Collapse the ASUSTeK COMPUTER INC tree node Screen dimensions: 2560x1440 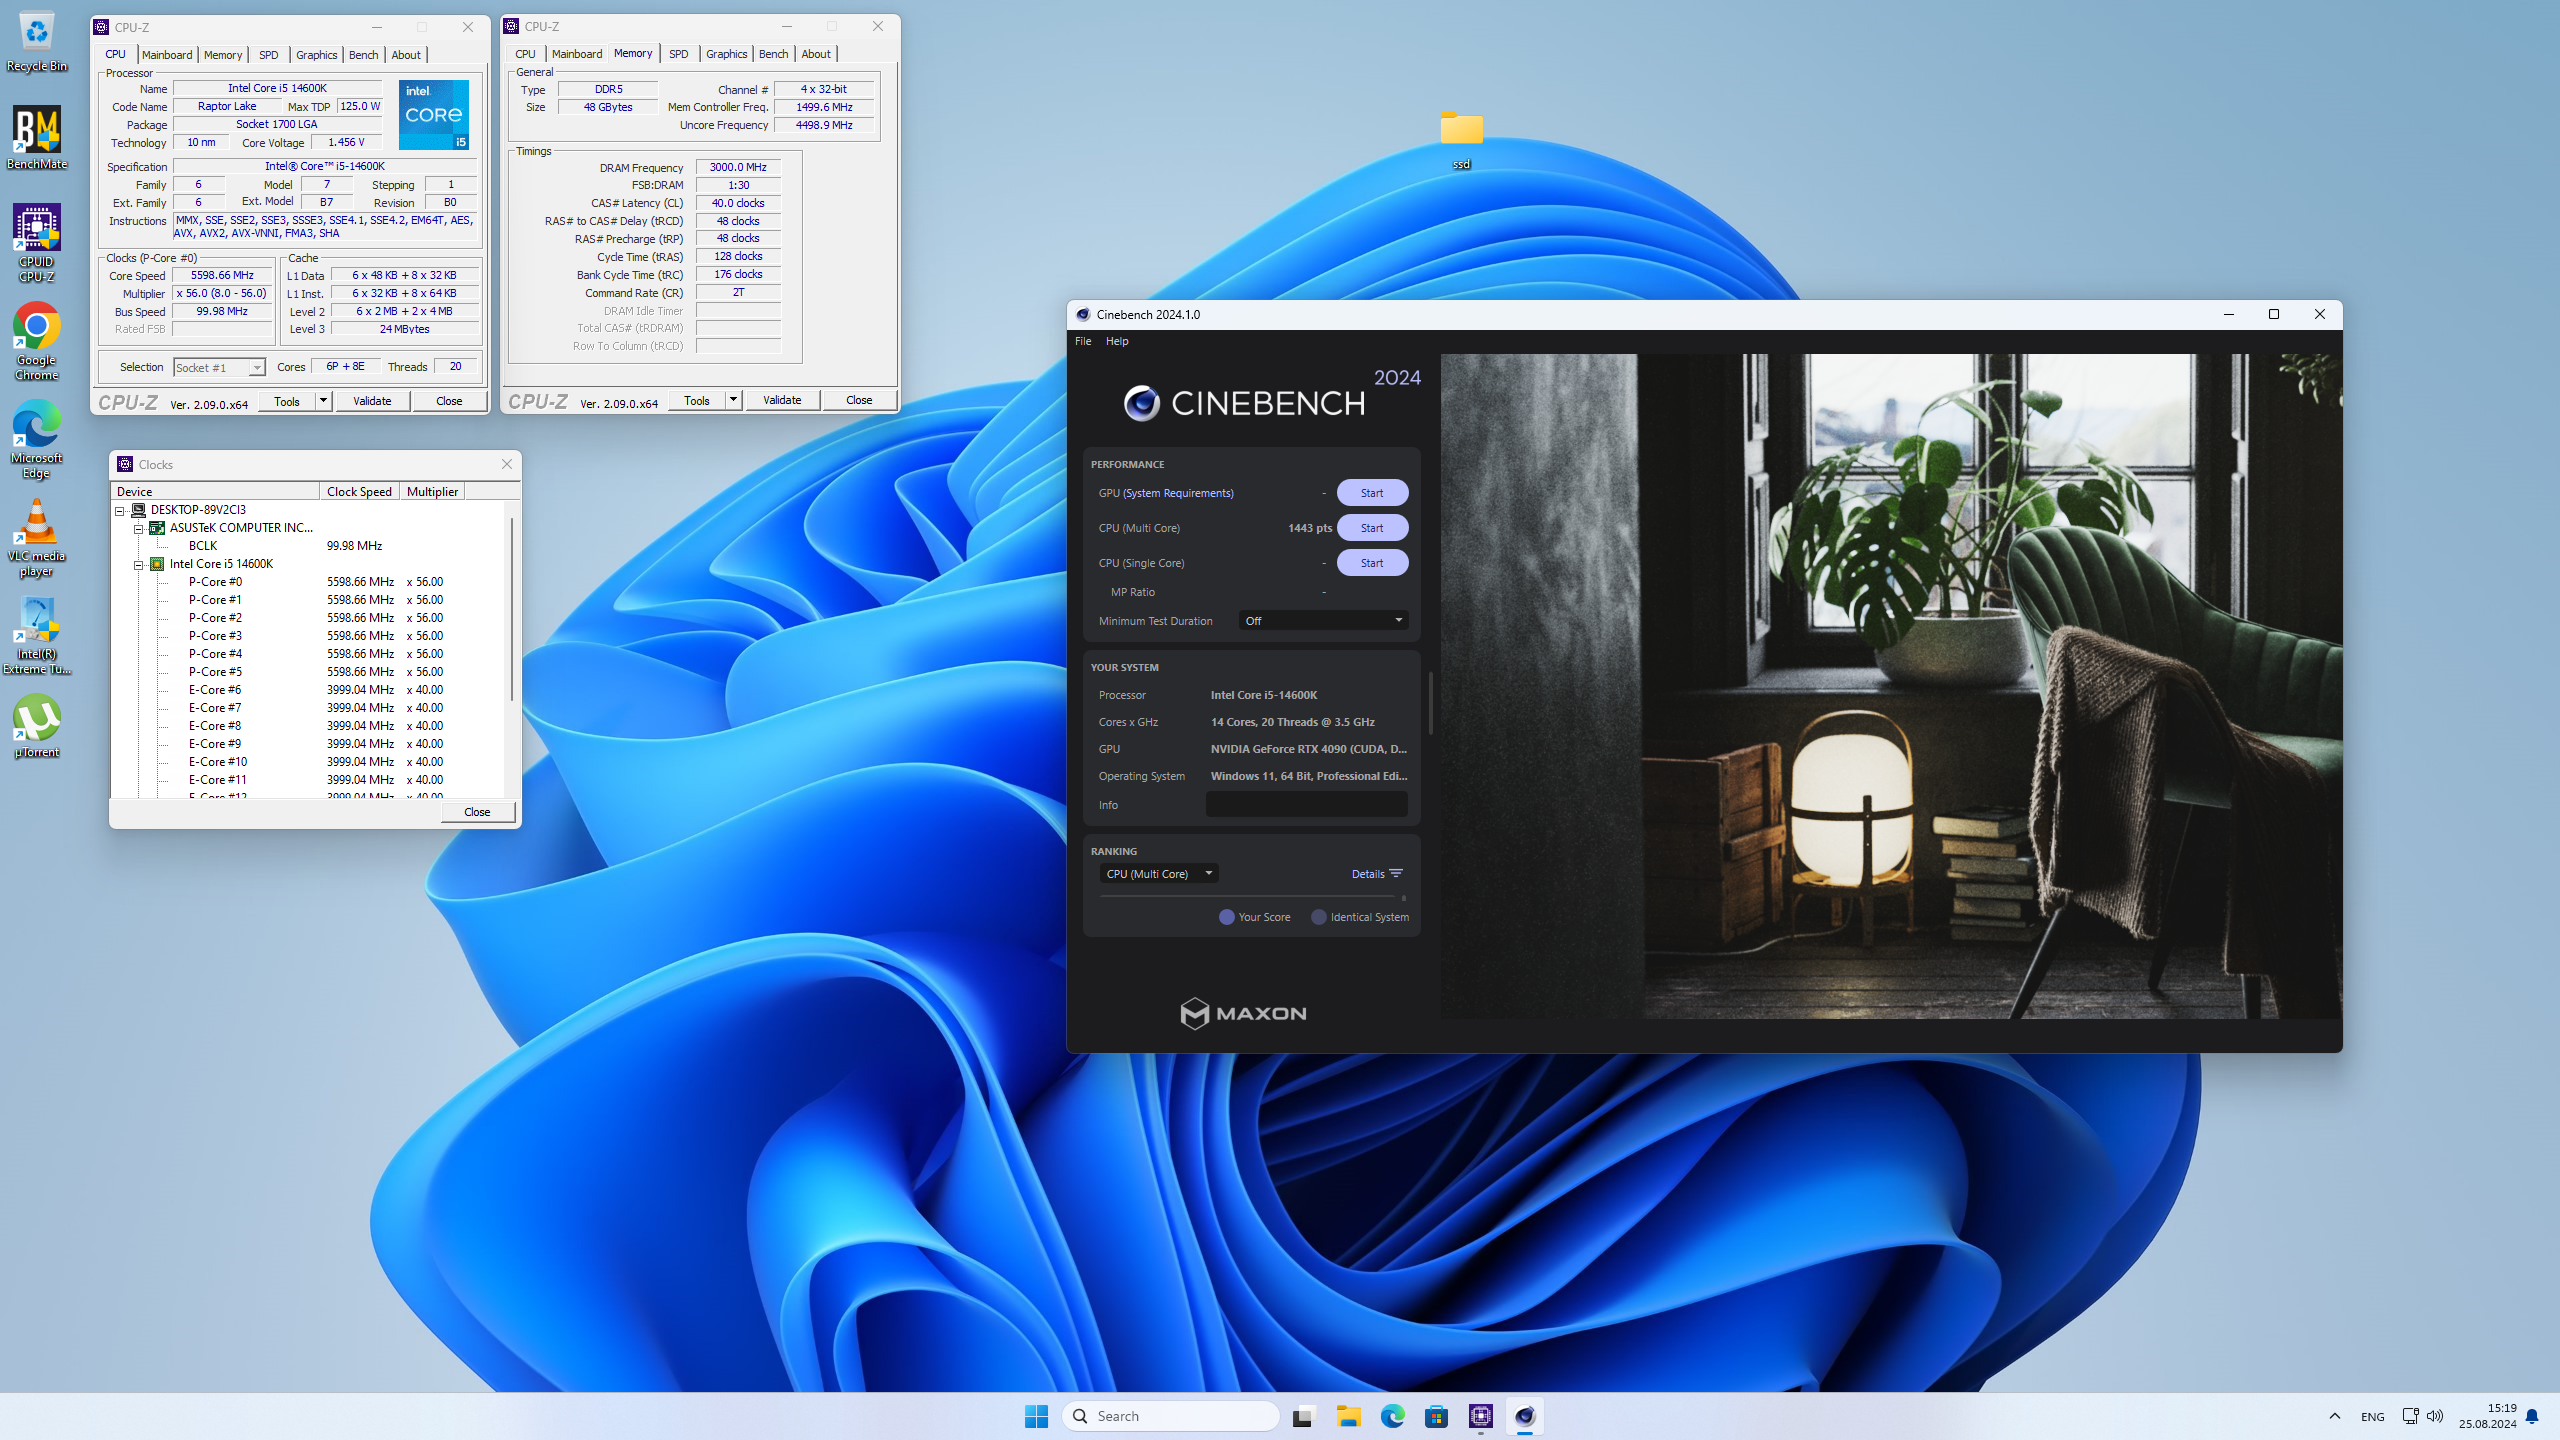139,528
